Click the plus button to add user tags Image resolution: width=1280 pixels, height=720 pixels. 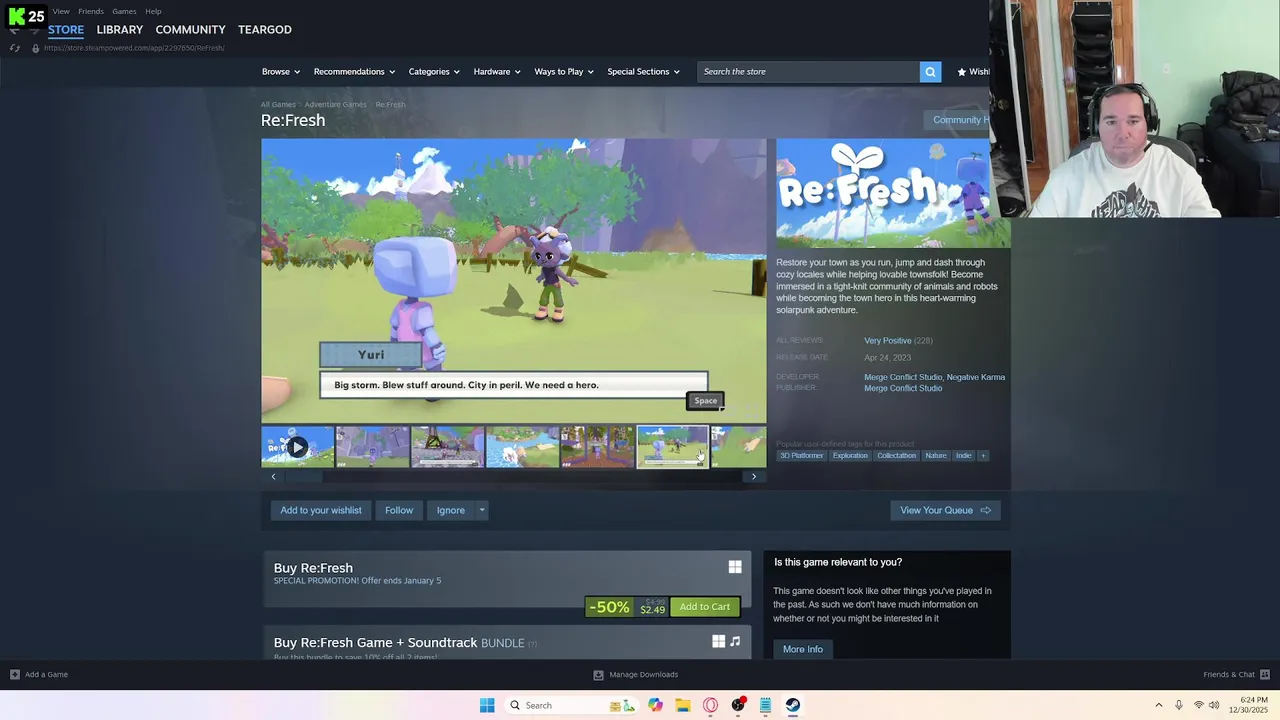tap(983, 456)
